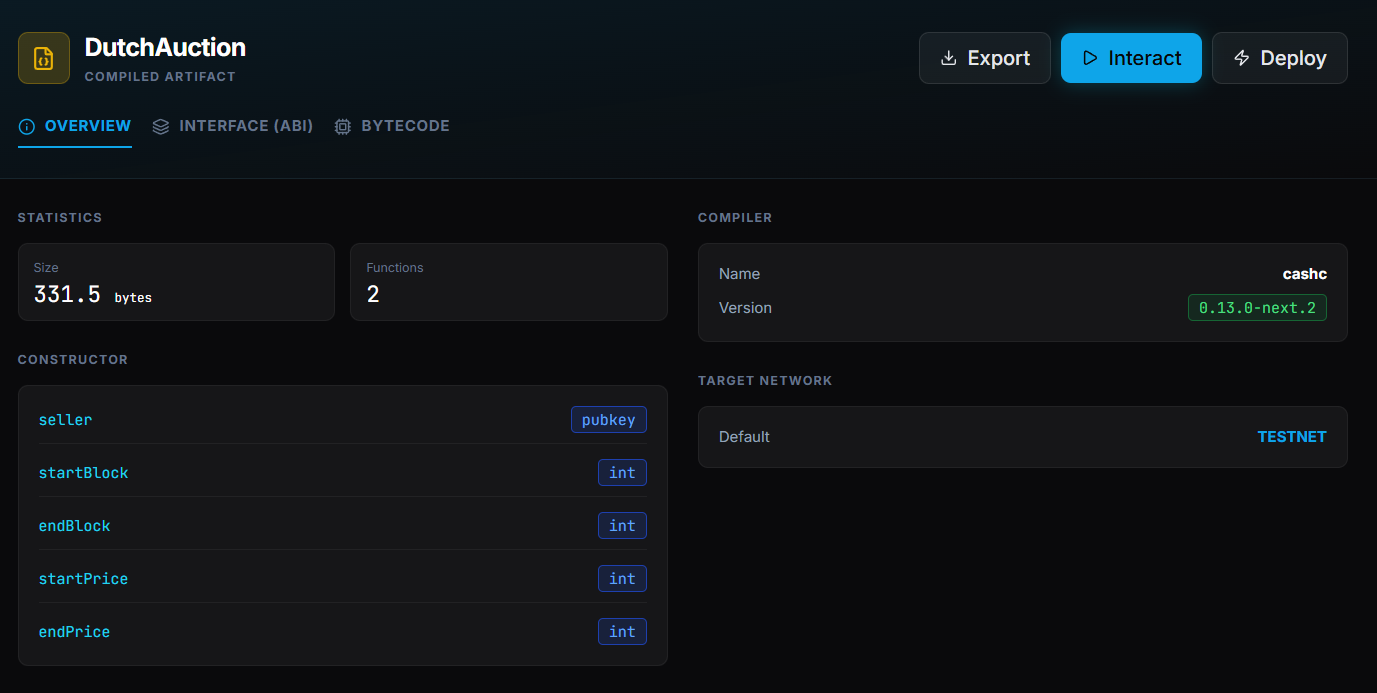Screen dimensions: 1377x693
Task: Click the blue Interact button
Action: (x=1130, y=58)
